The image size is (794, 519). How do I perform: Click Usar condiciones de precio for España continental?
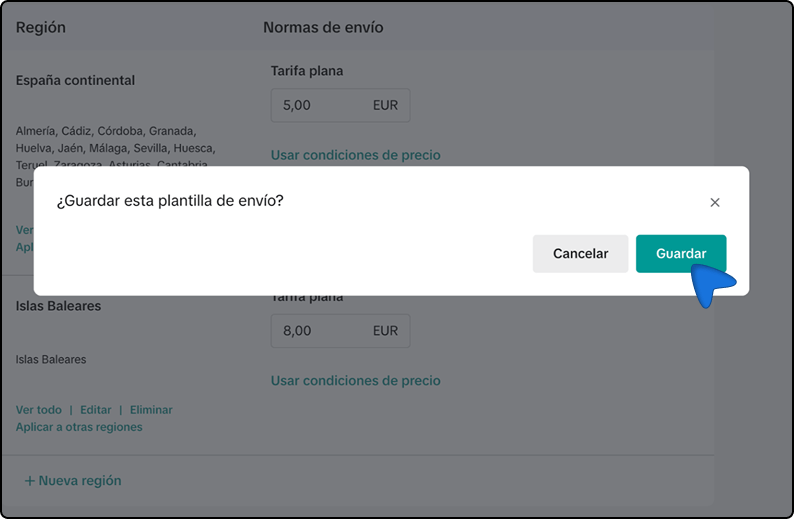coord(355,155)
